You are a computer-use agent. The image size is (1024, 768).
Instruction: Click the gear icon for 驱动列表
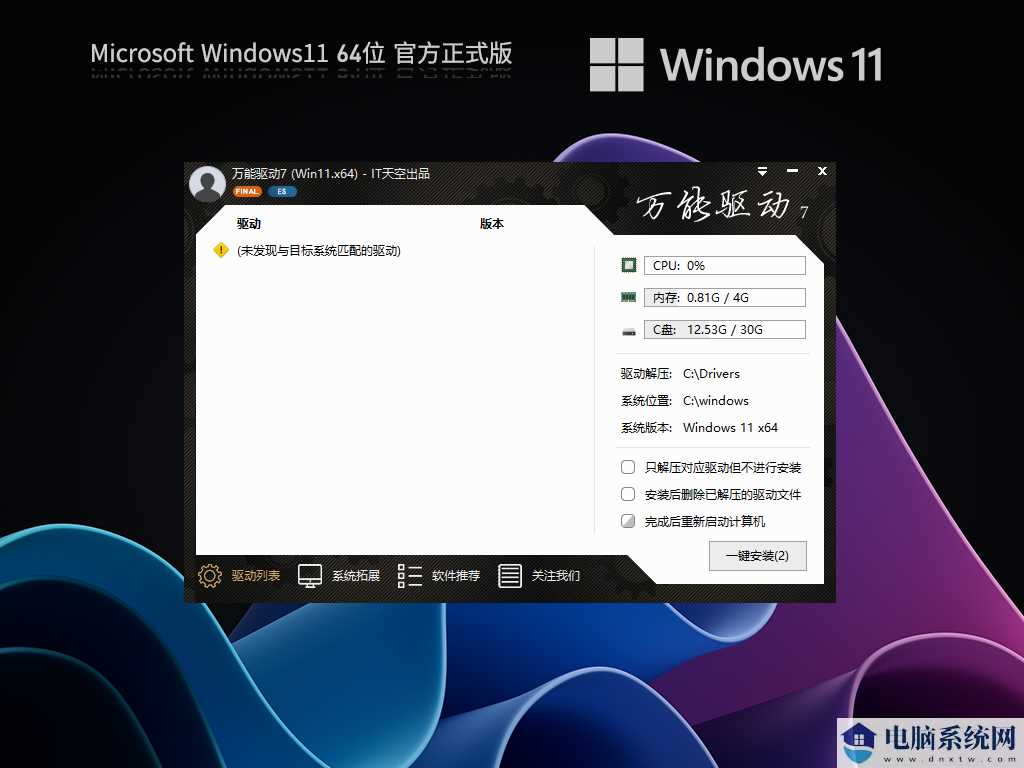[x=210, y=575]
